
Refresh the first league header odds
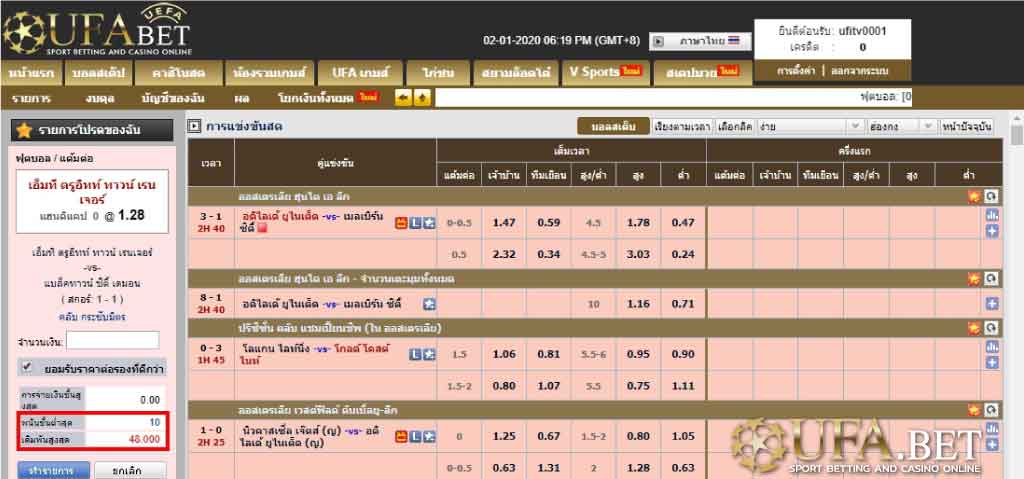coord(991,196)
